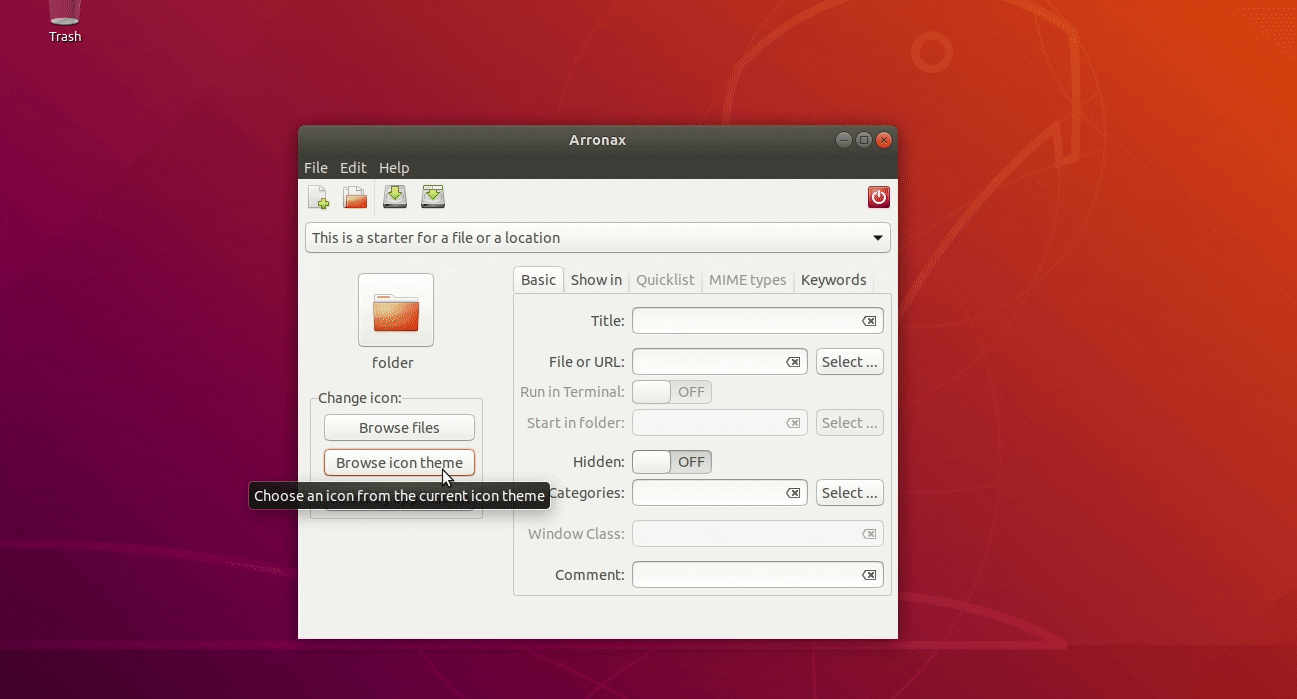Image resolution: width=1297 pixels, height=699 pixels.
Task: Clear the Title field using its clear icon
Action: point(869,321)
